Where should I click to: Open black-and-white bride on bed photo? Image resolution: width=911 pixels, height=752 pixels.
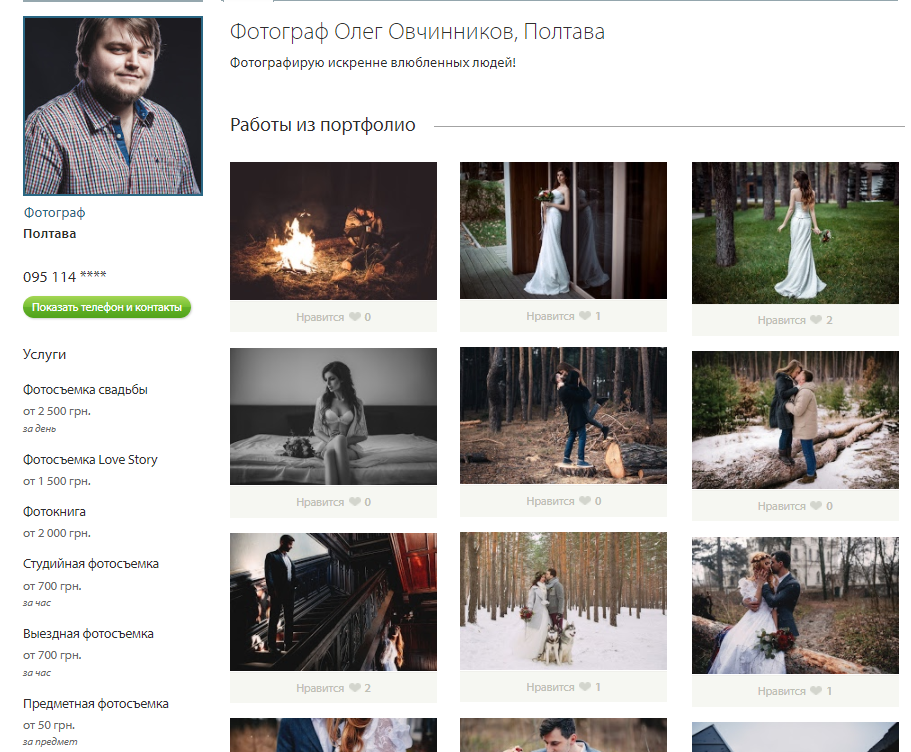point(333,416)
